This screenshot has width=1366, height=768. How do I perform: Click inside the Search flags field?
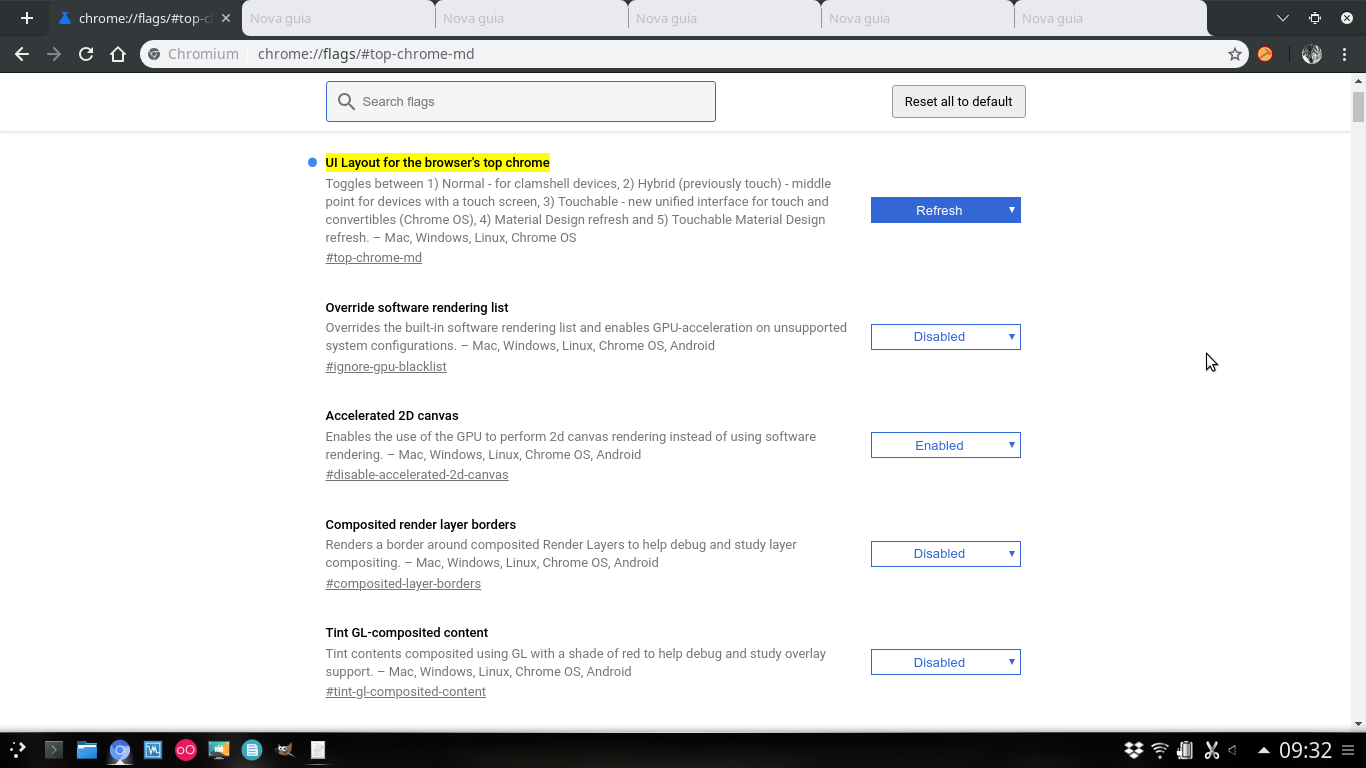pos(520,101)
